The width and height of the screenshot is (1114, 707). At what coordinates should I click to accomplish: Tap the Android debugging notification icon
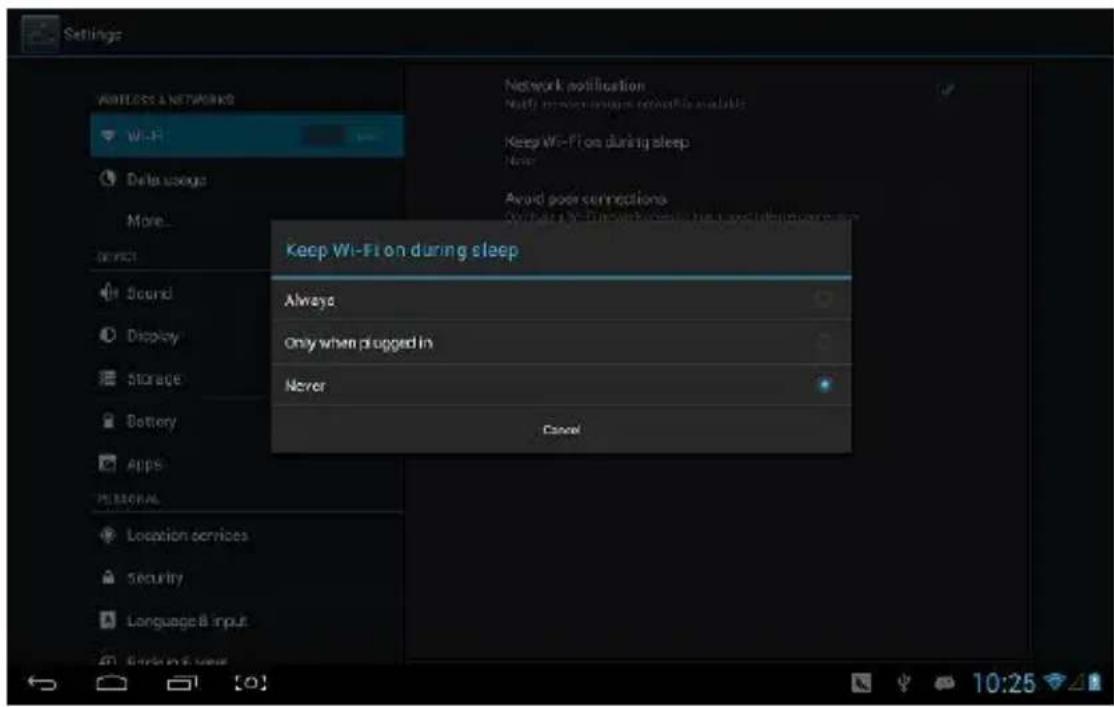pyautogui.click(x=945, y=684)
